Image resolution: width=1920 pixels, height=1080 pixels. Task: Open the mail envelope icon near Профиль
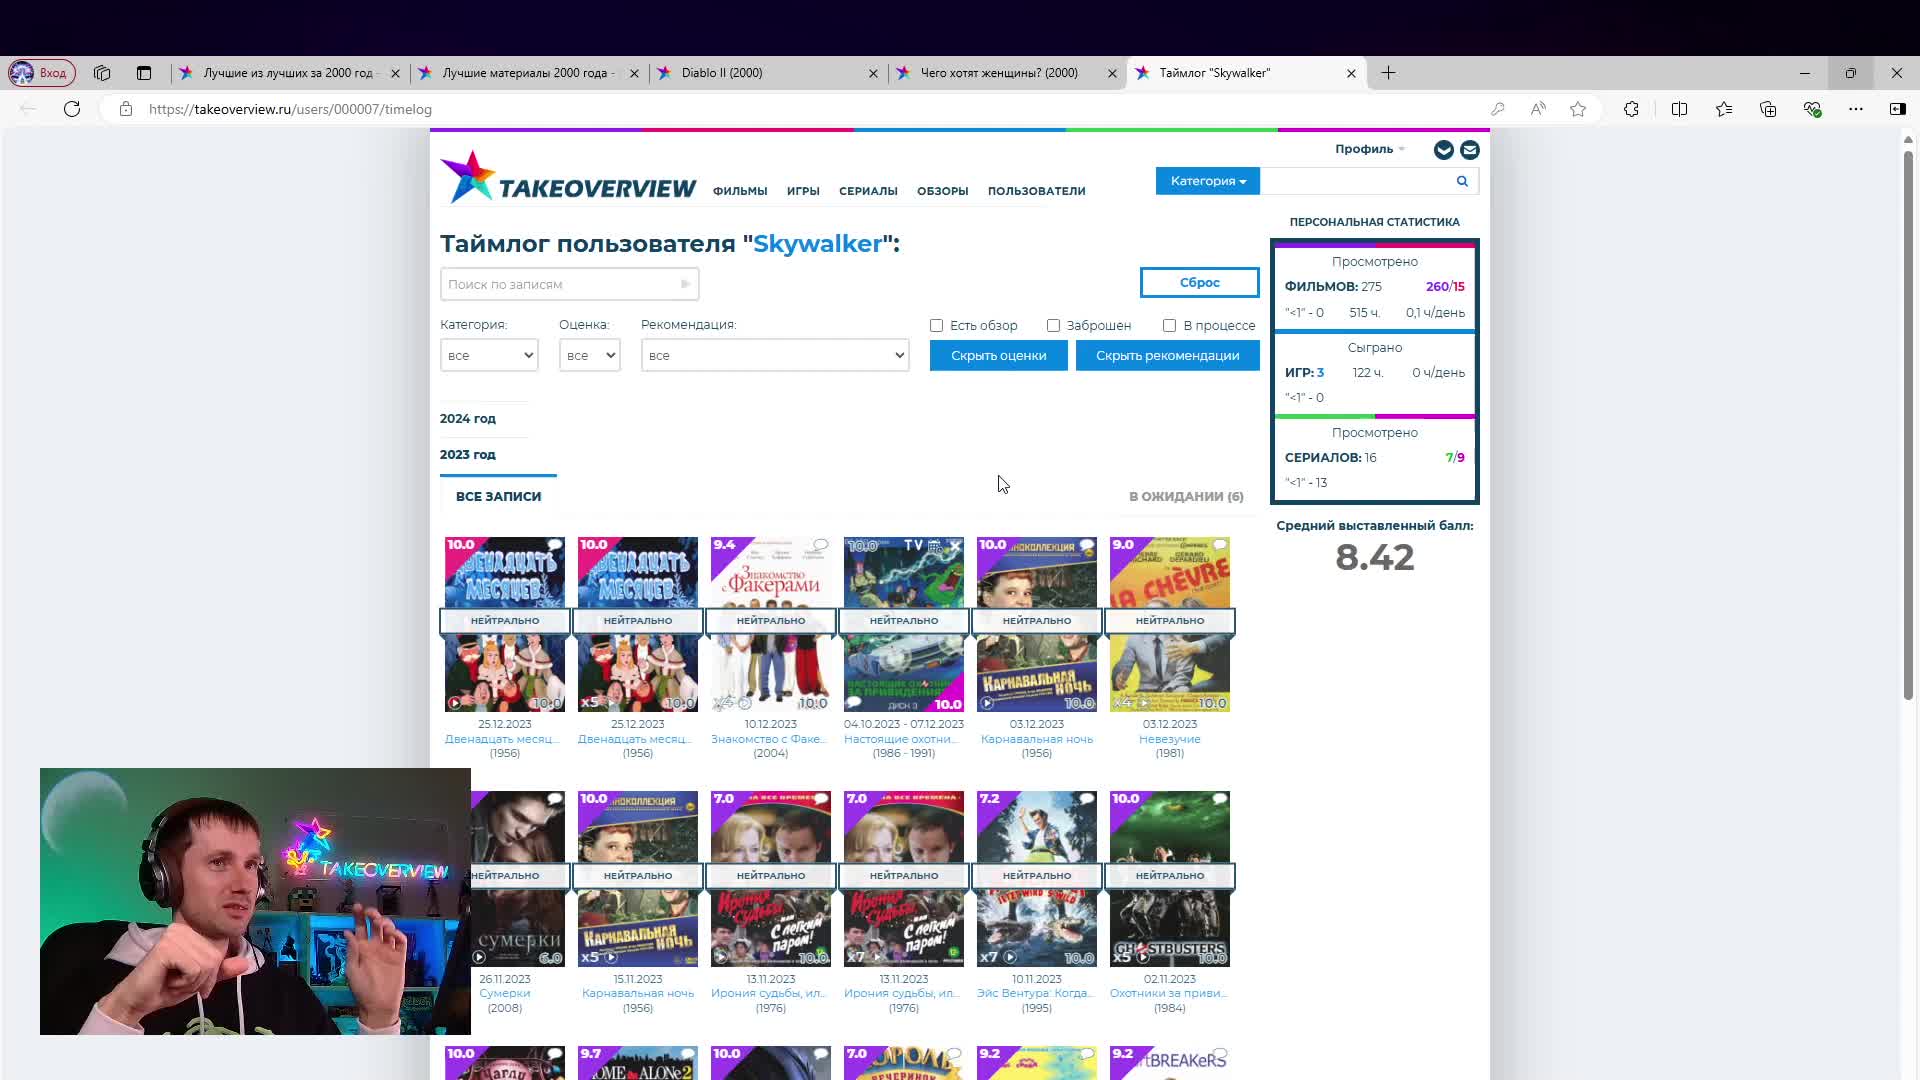click(x=1470, y=150)
